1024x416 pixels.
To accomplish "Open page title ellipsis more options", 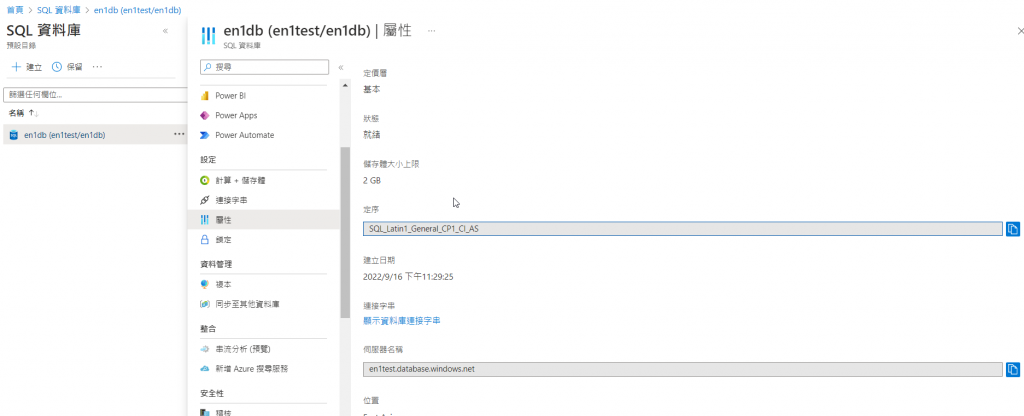I will pyautogui.click(x=432, y=31).
